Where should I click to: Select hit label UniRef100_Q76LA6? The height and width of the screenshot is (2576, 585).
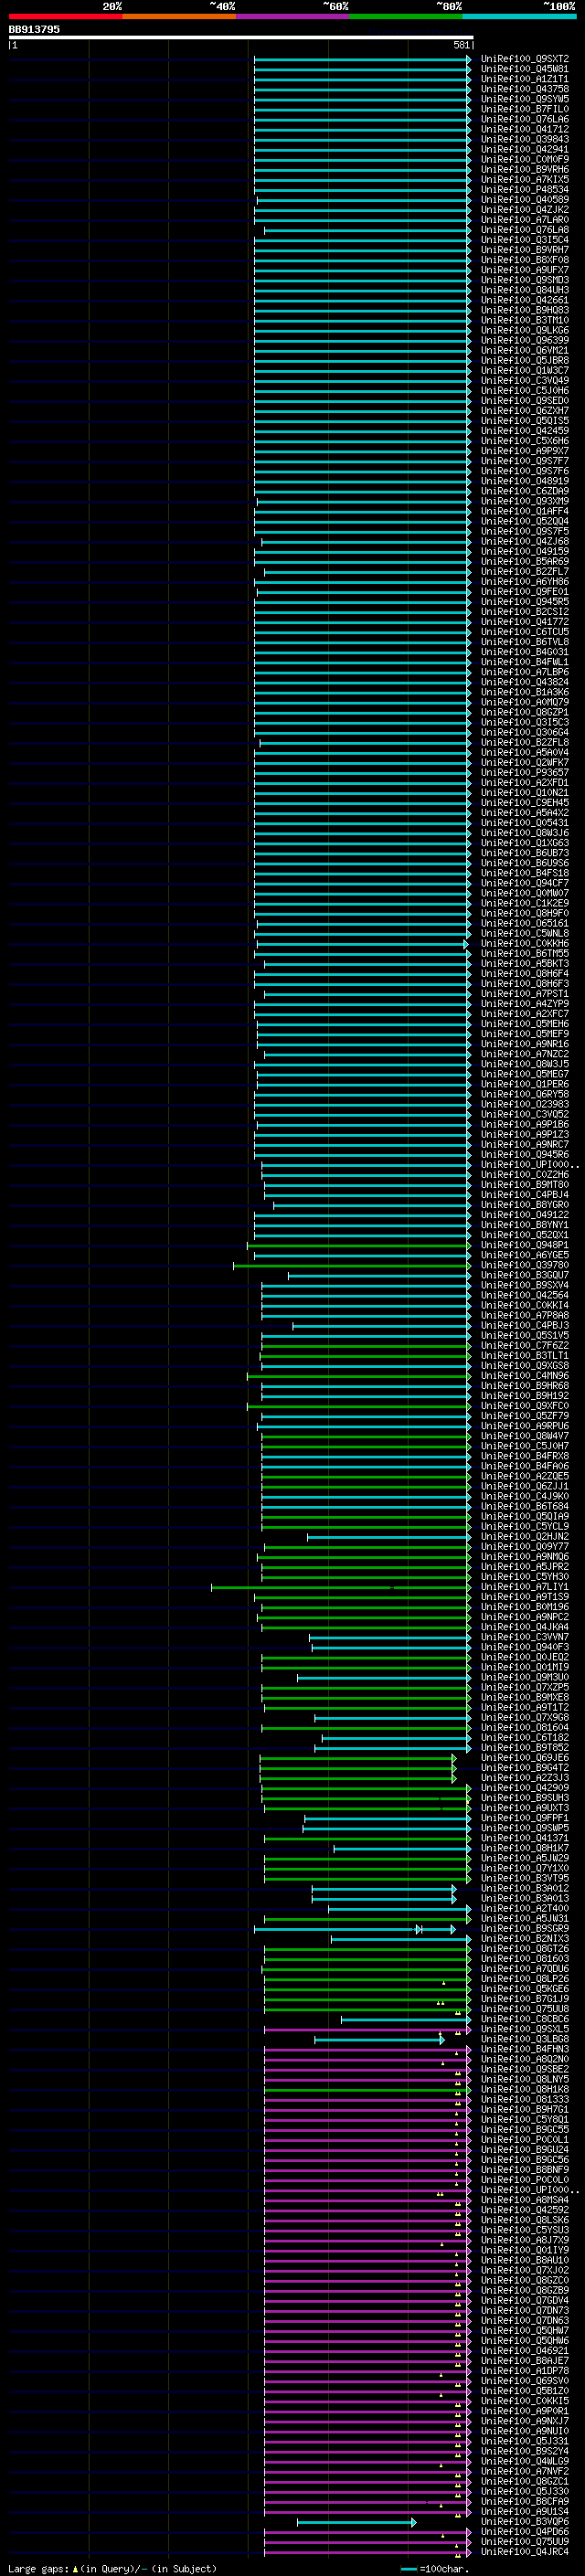coord(524,119)
